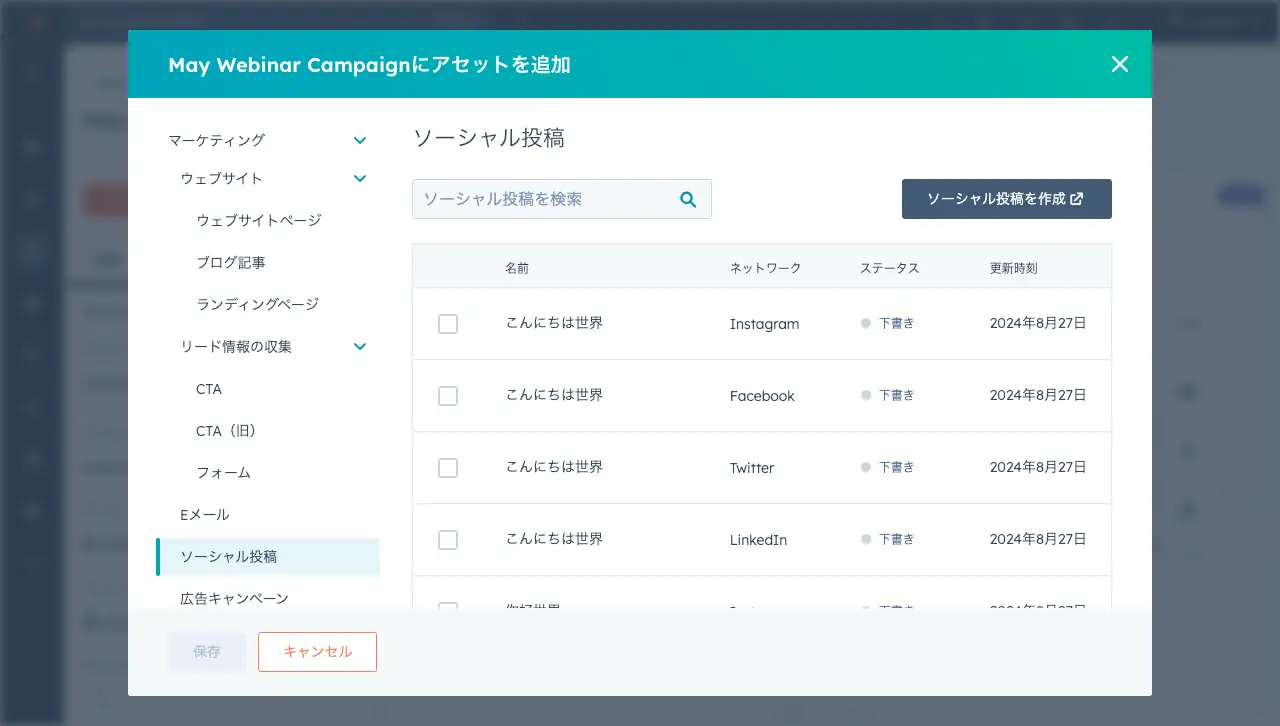Viewport: 1280px width, 726px height.
Task: Check the こんにちは世界 LinkedIn row checkbox
Action: 448,540
